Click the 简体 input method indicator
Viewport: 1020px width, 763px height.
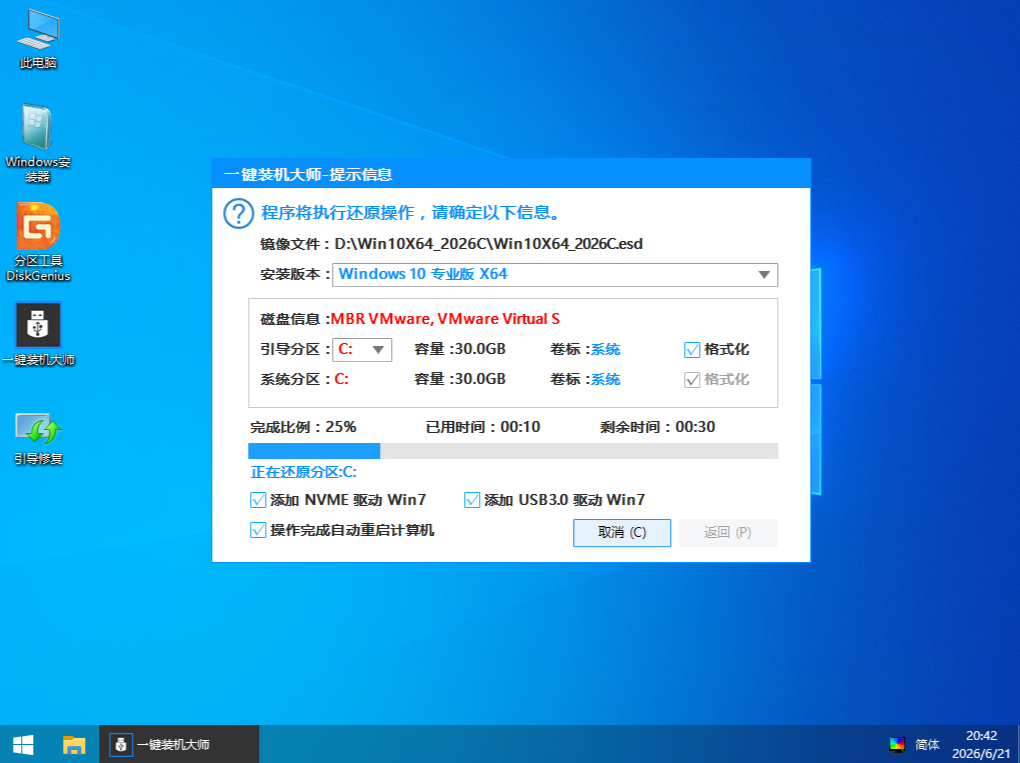[x=927, y=744]
